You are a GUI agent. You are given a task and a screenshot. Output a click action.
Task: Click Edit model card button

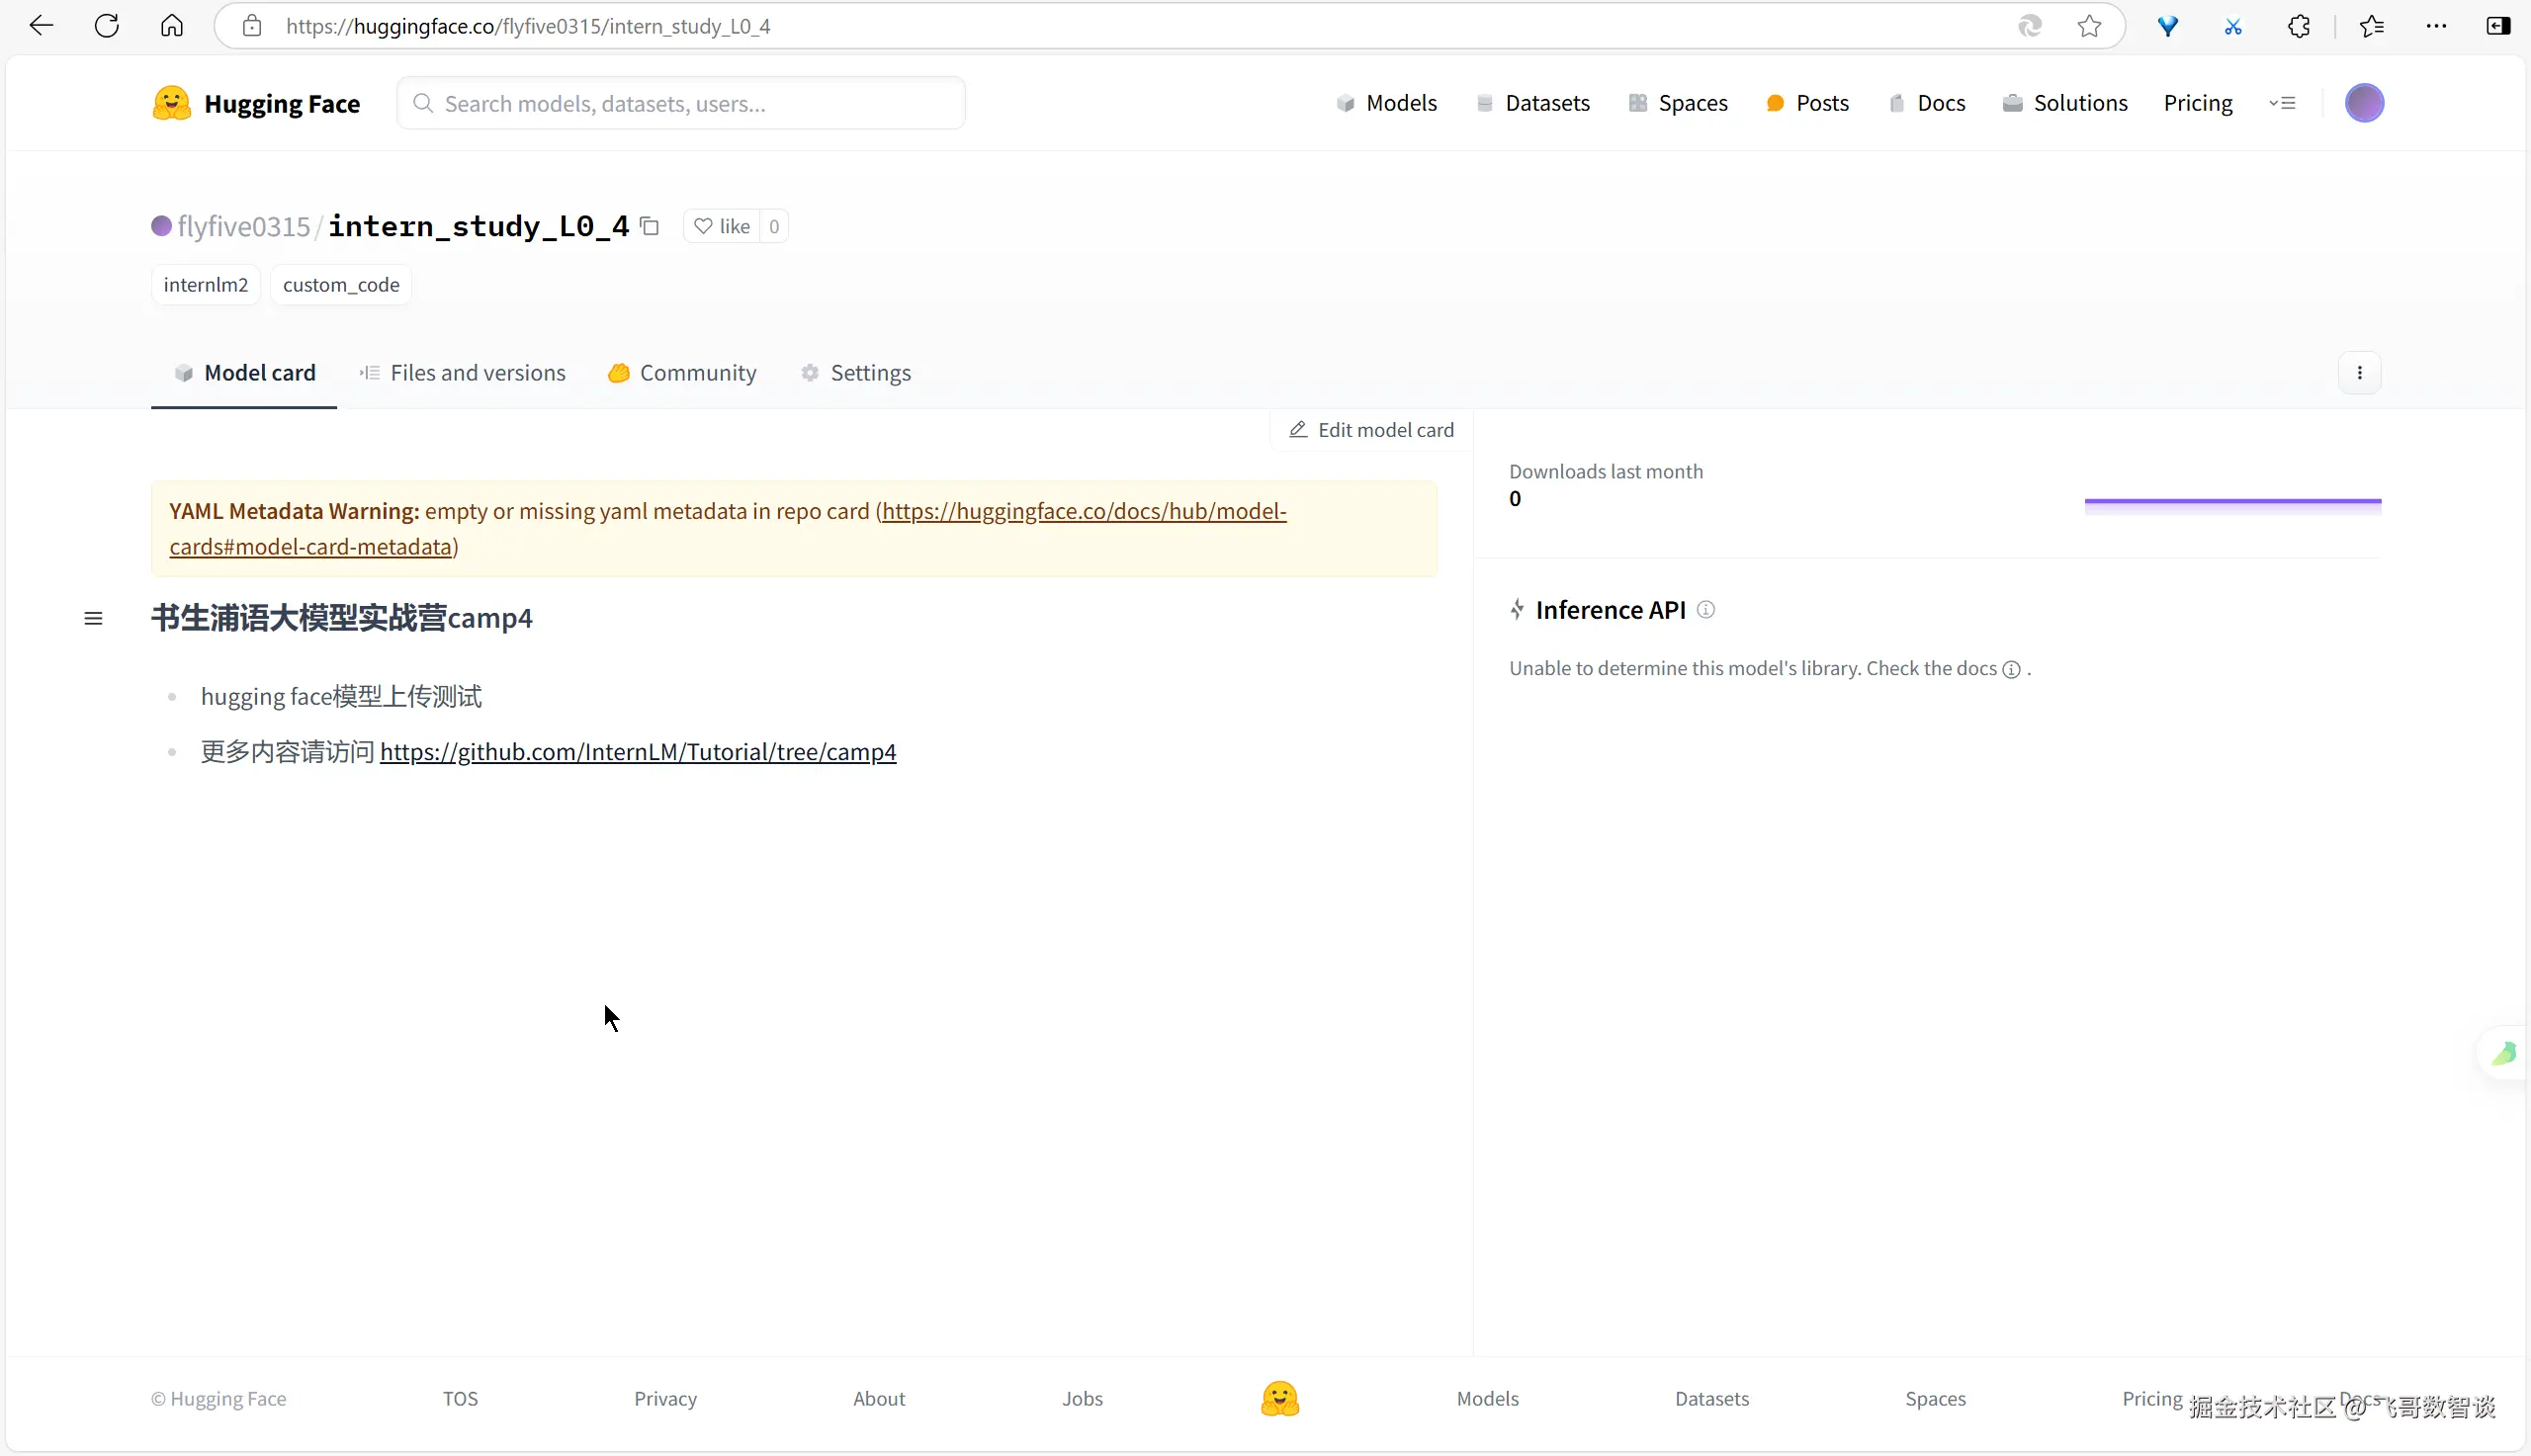click(x=1371, y=430)
